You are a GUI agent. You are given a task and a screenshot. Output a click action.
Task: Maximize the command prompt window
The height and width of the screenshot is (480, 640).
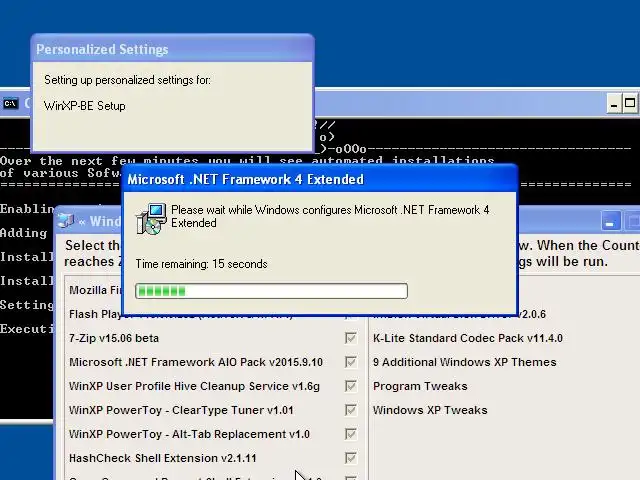click(x=629, y=103)
